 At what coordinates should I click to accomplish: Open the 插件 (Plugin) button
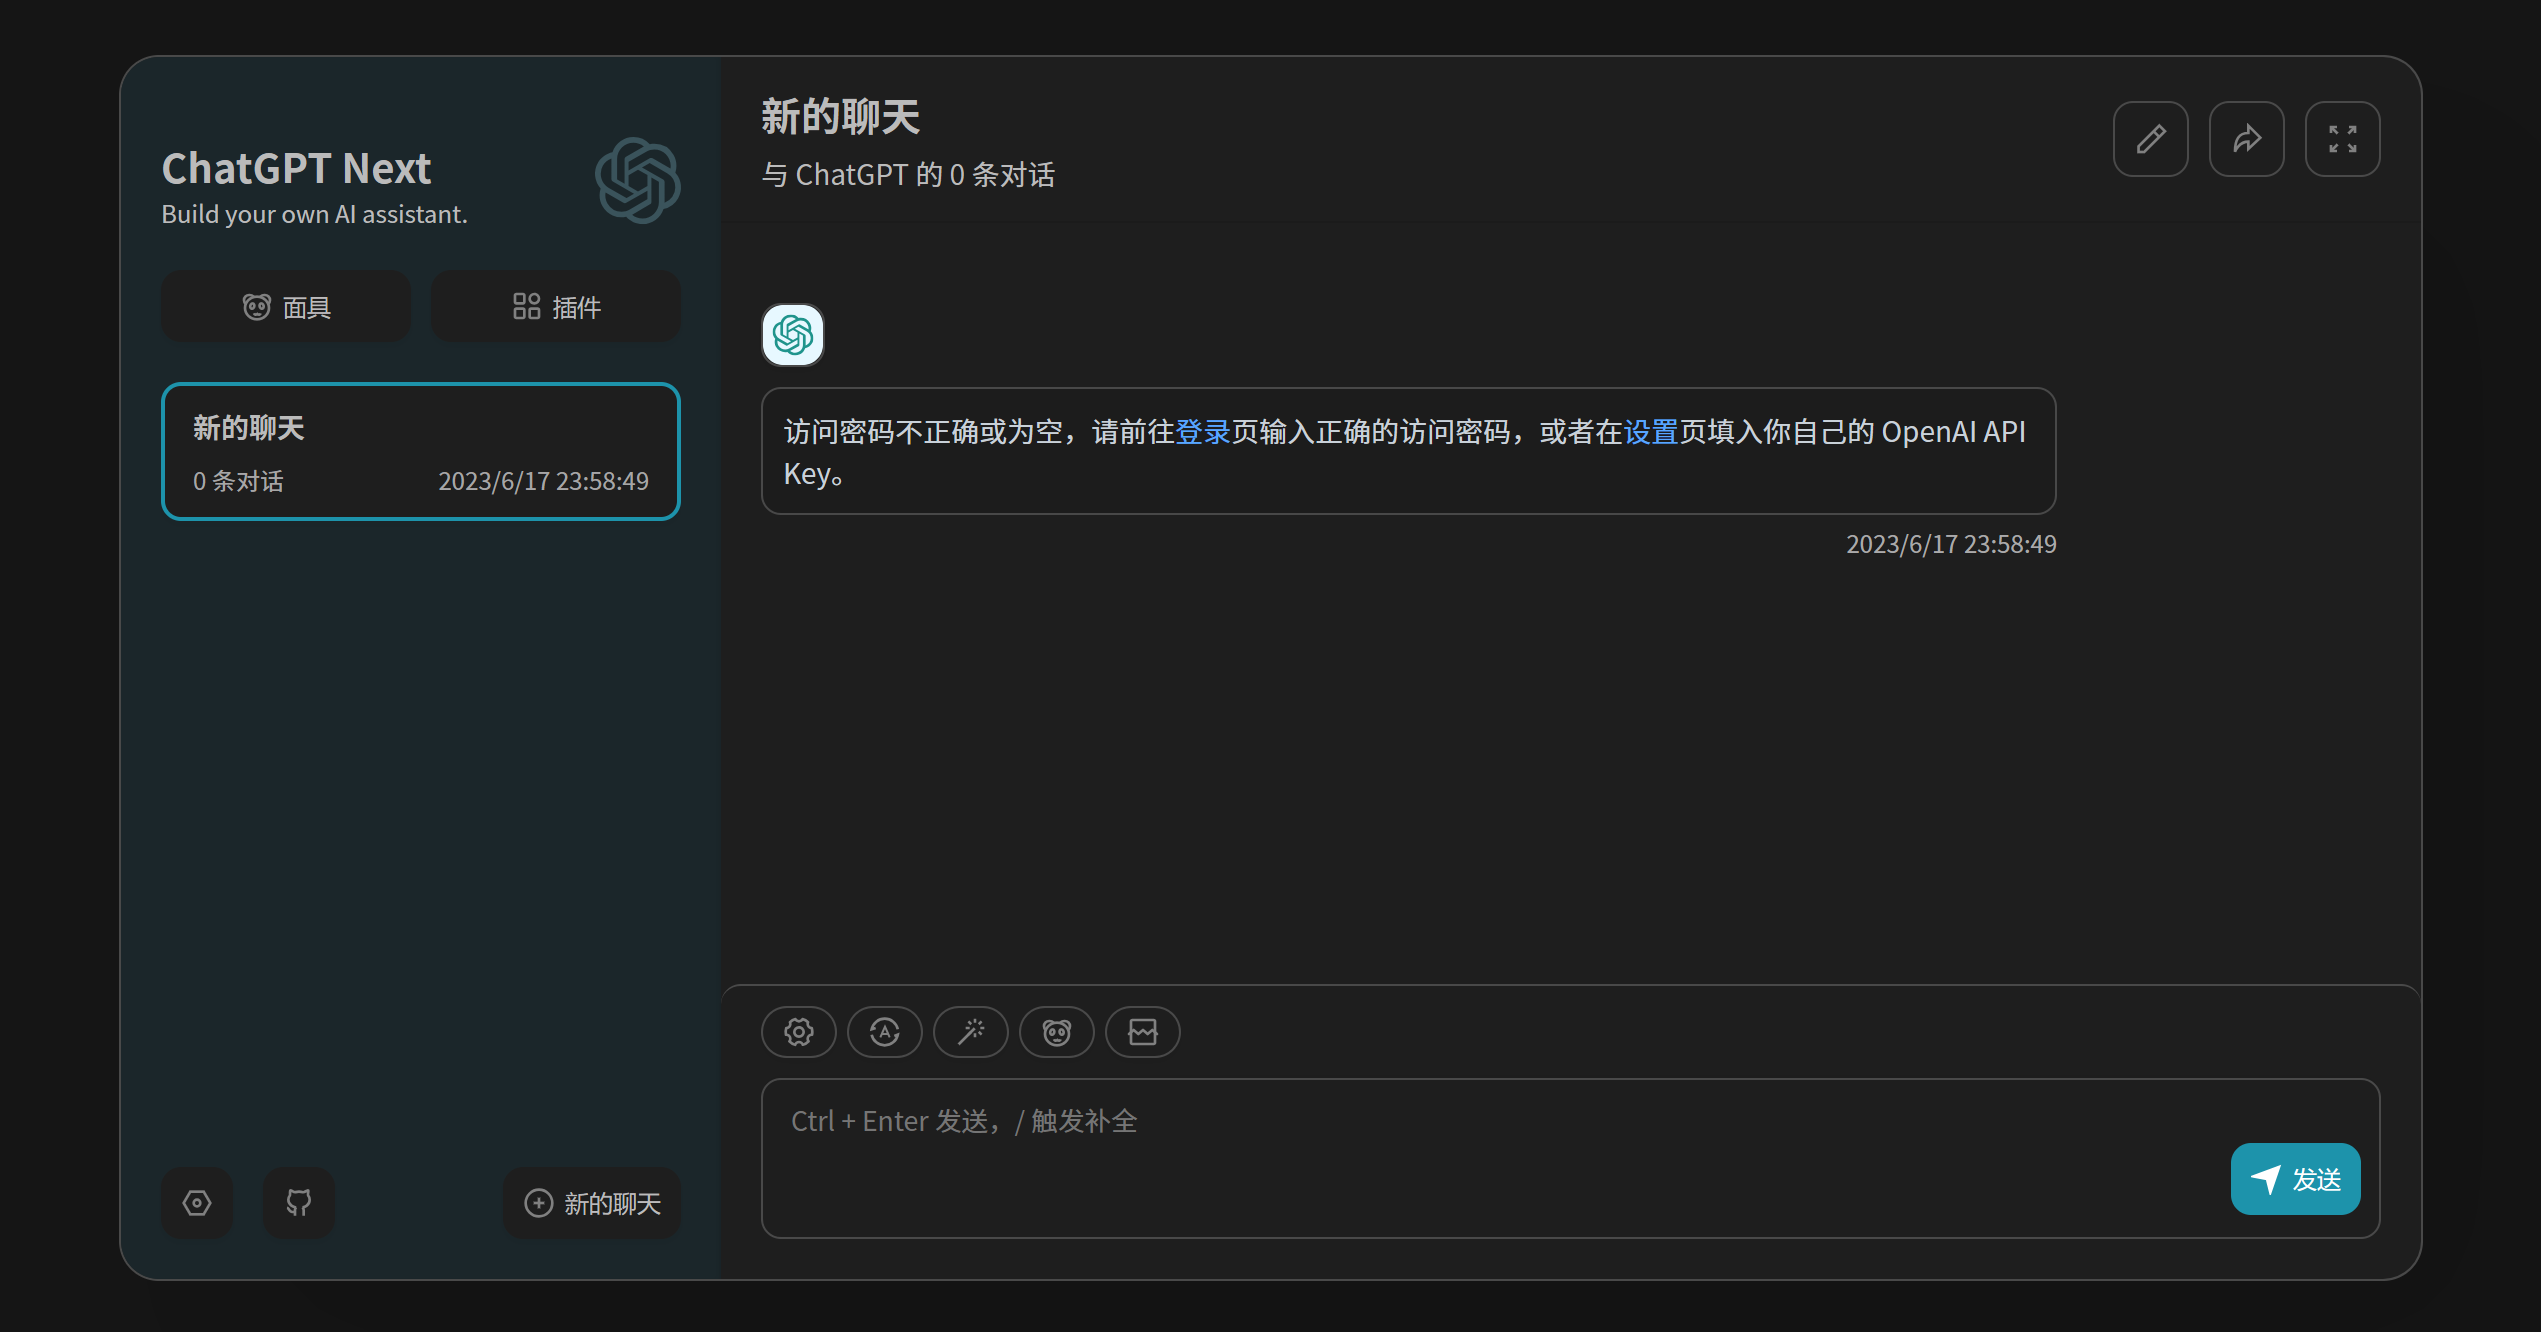point(556,307)
